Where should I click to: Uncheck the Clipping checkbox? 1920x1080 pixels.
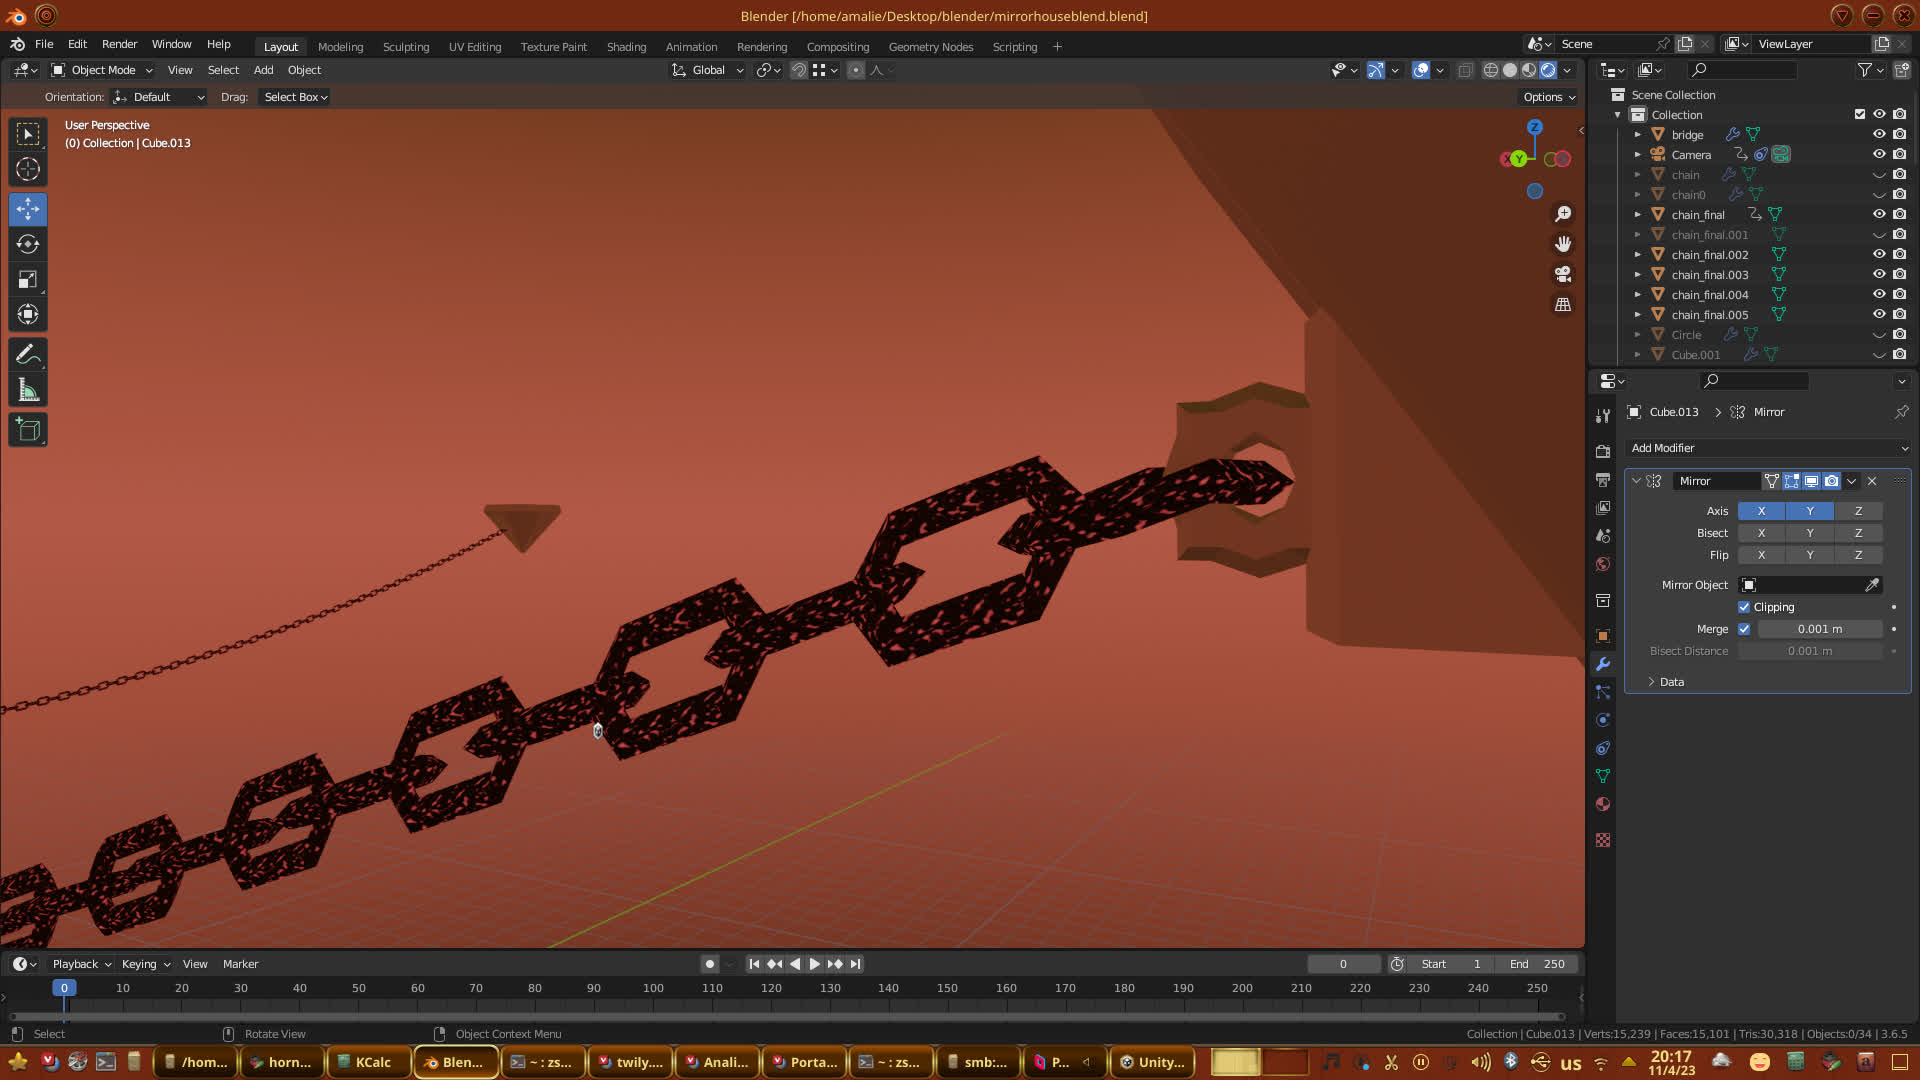pyautogui.click(x=1744, y=607)
